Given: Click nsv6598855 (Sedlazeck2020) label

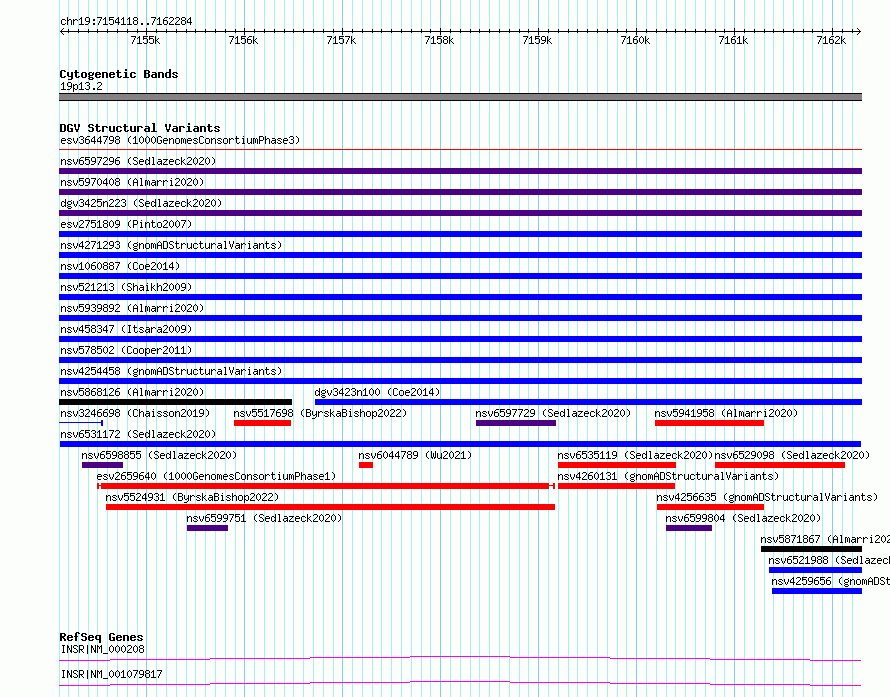Looking at the screenshot, I should (159, 455).
